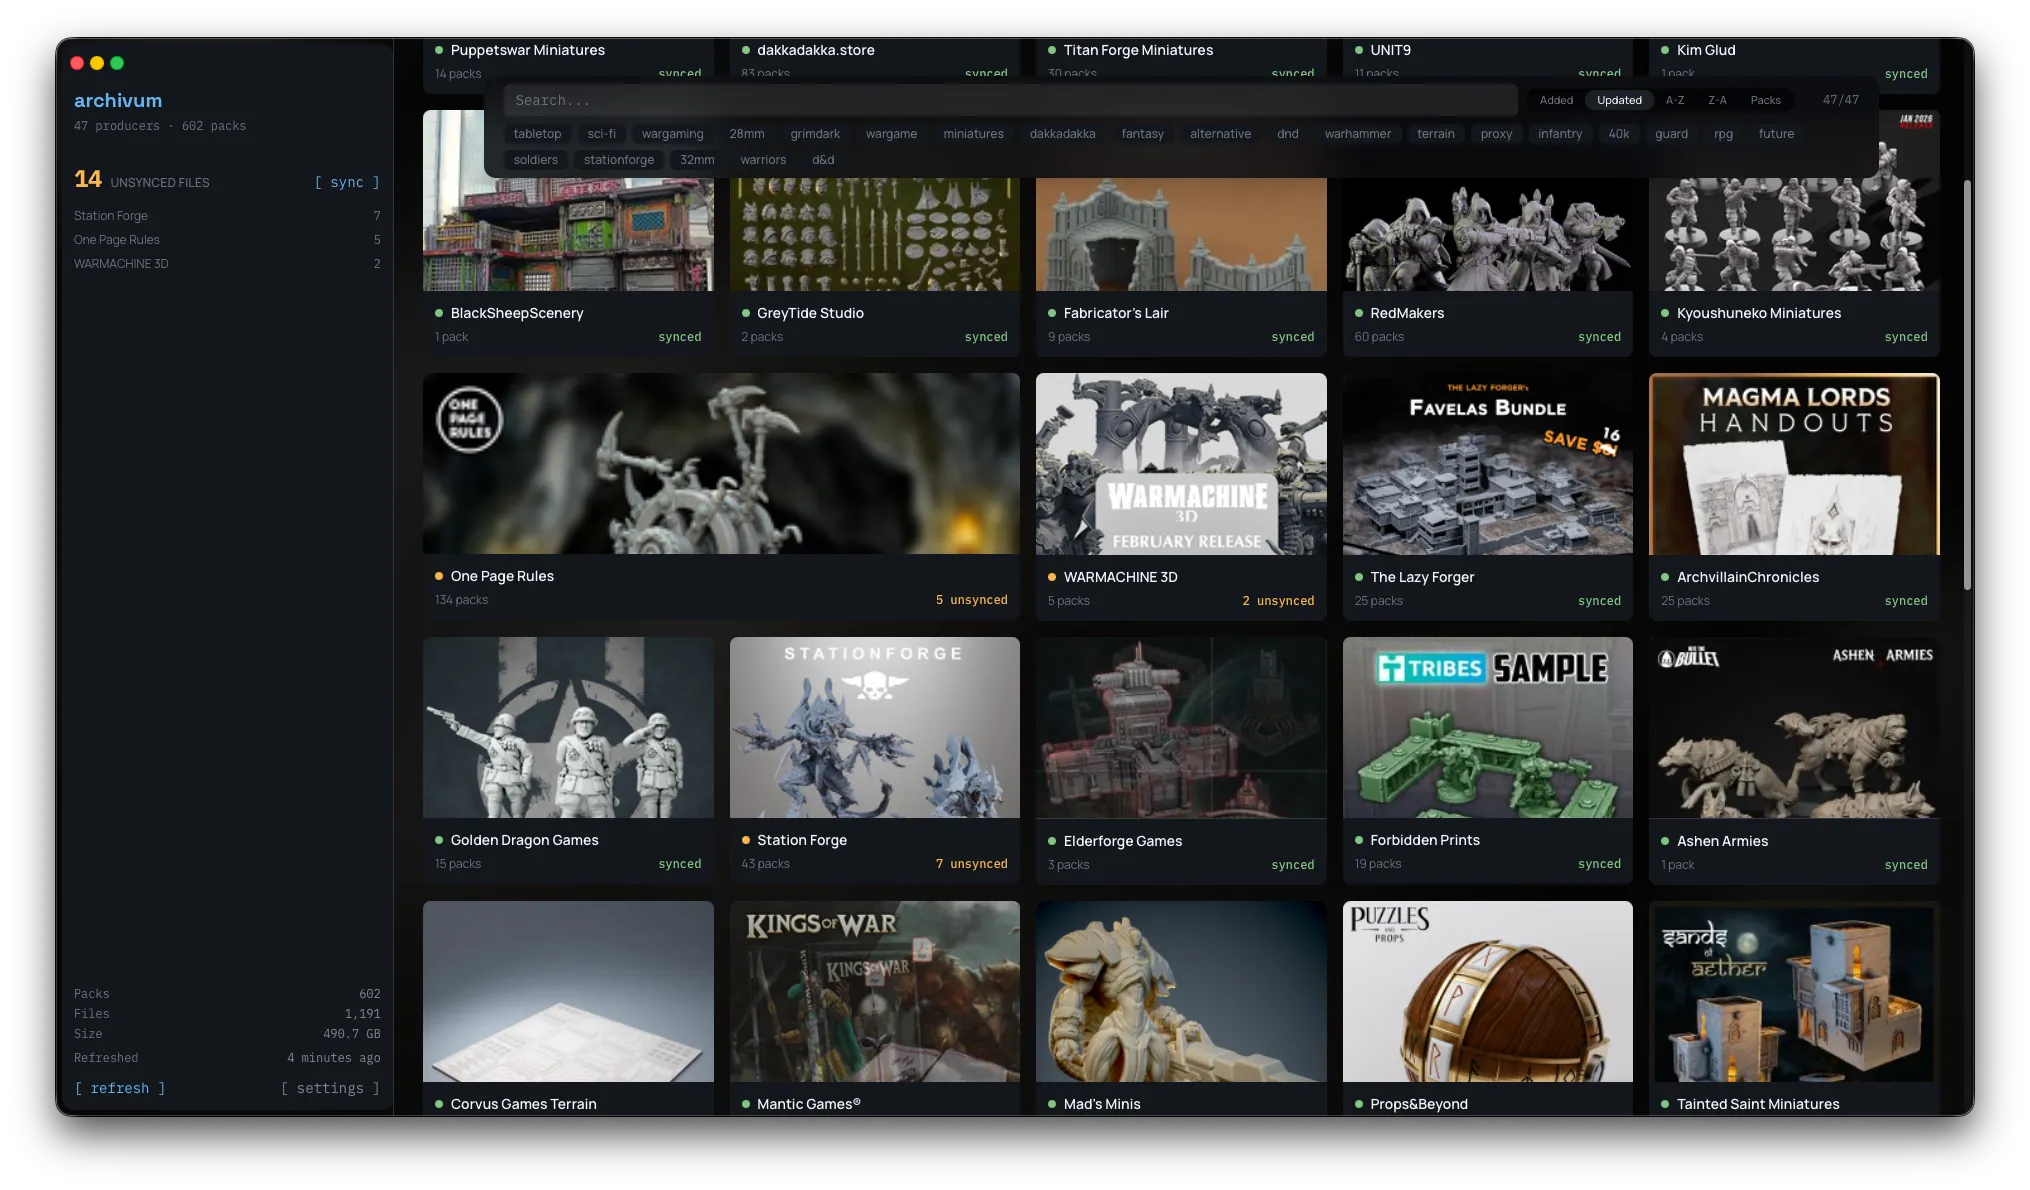Click the orange status dot beside WARMACHINE 3D
The image size is (2030, 1190).
[1051, 577]
